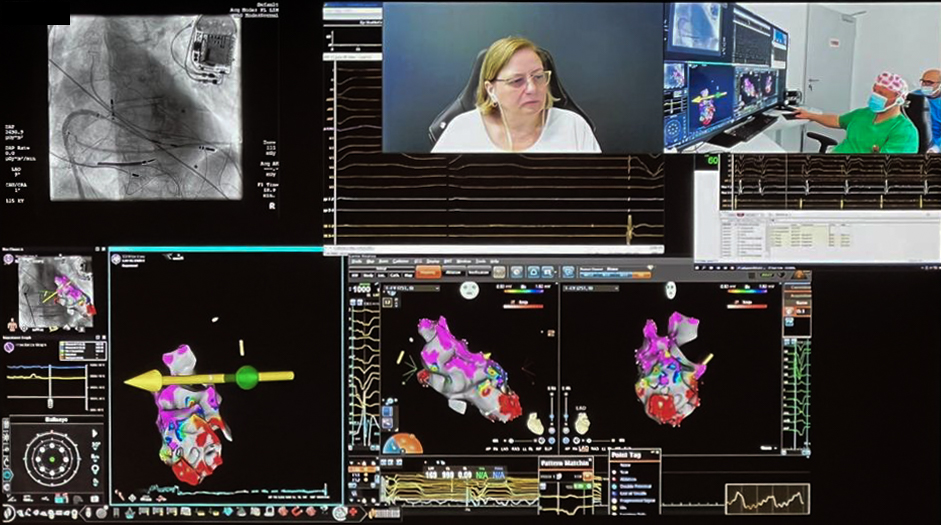Click the heart orientation icon in left map view

click(535, 423)
